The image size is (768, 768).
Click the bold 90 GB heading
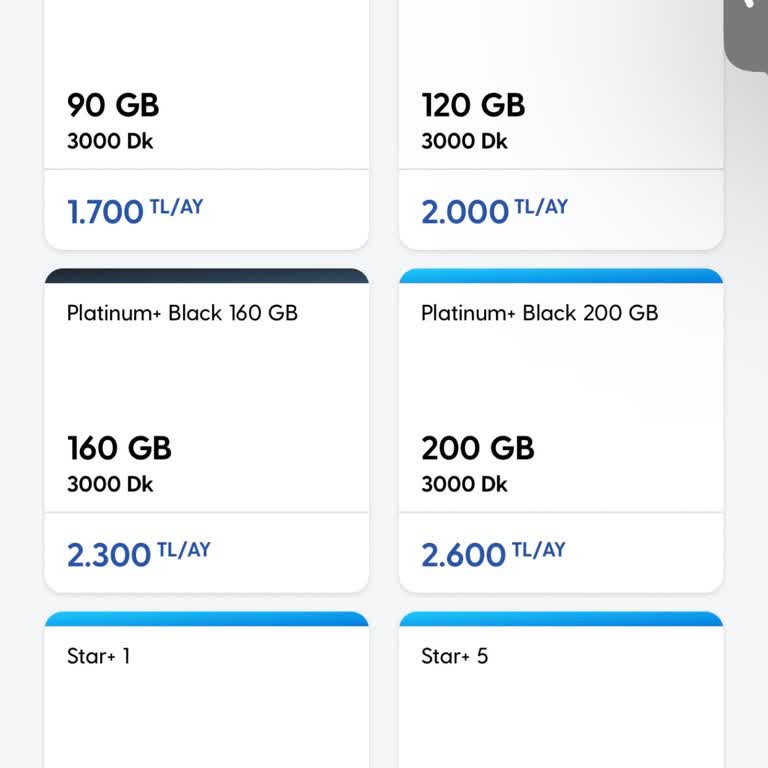point(113,105)
